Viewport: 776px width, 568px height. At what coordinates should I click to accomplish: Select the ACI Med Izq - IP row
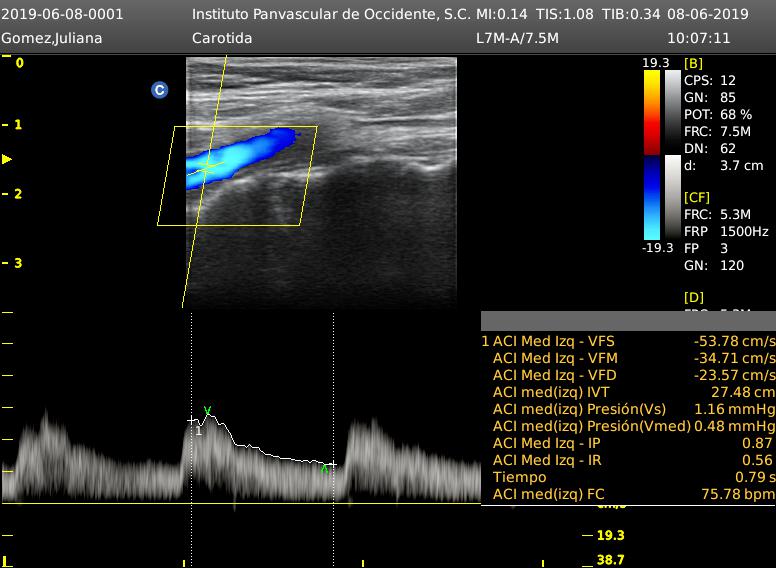coord(628,443)
